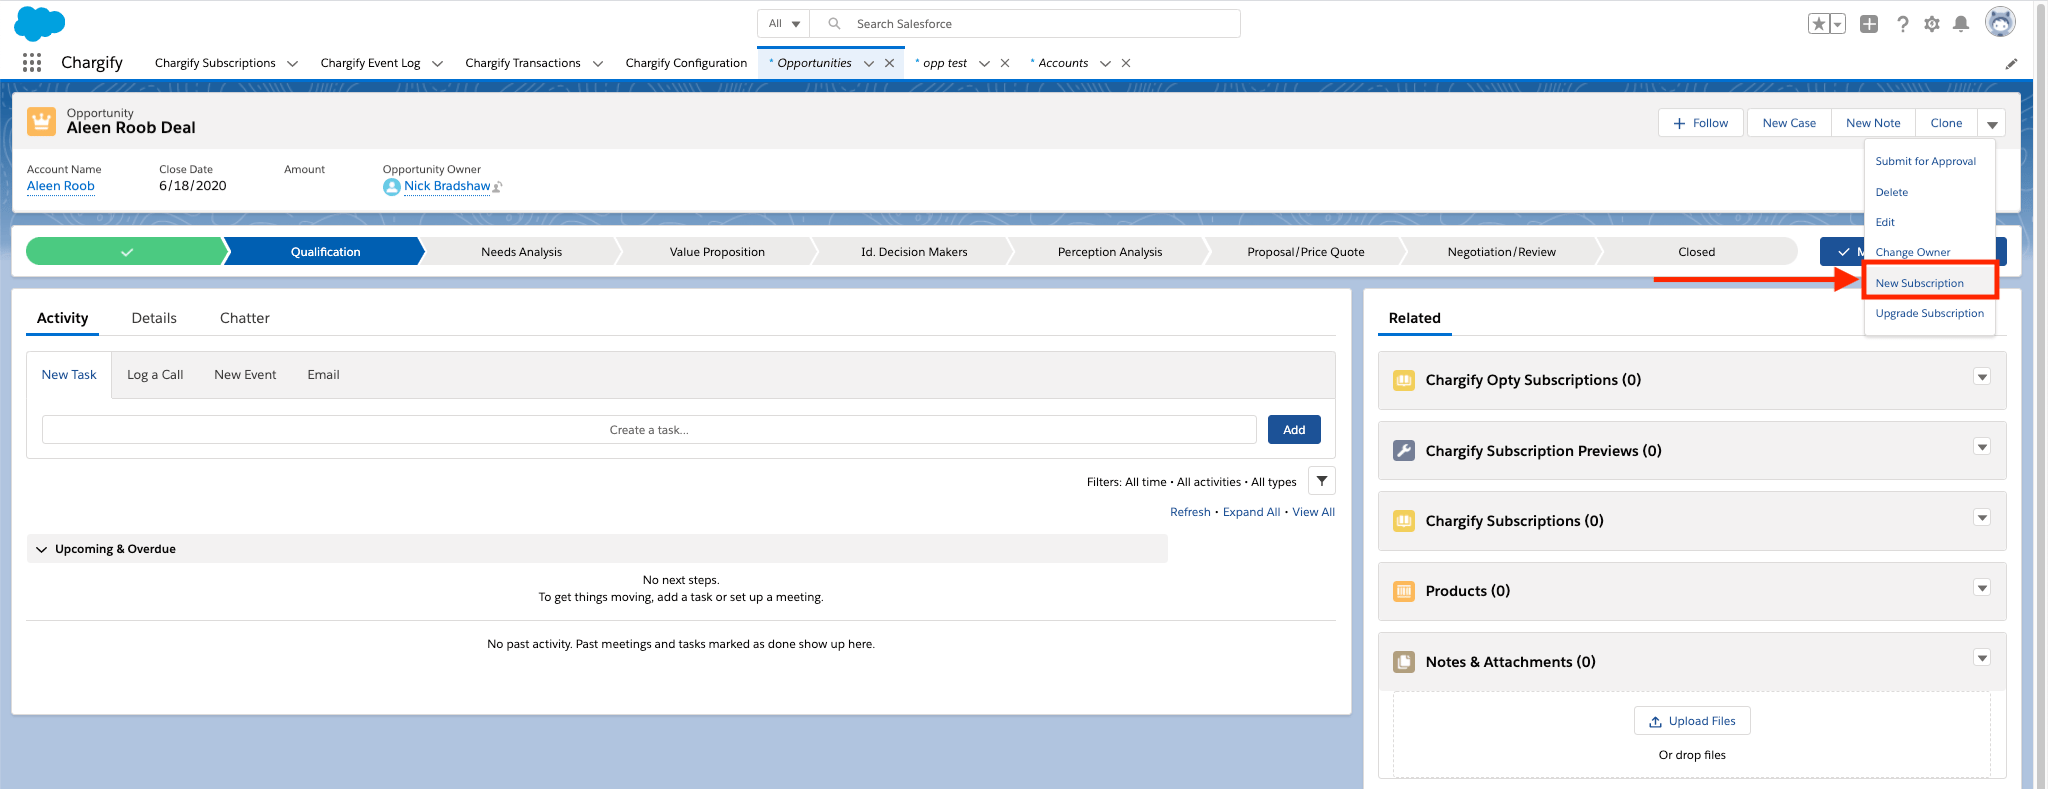Click the activity filter funnel icon
Screen dimensions: 2048x789
(x=1321, y=481)
